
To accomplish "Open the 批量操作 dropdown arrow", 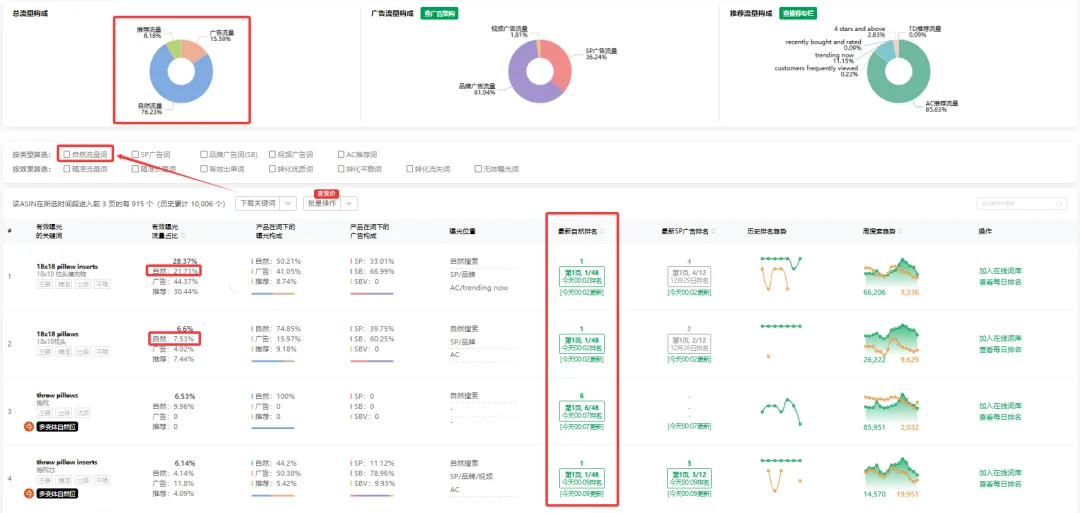I will tap(350, 203).
